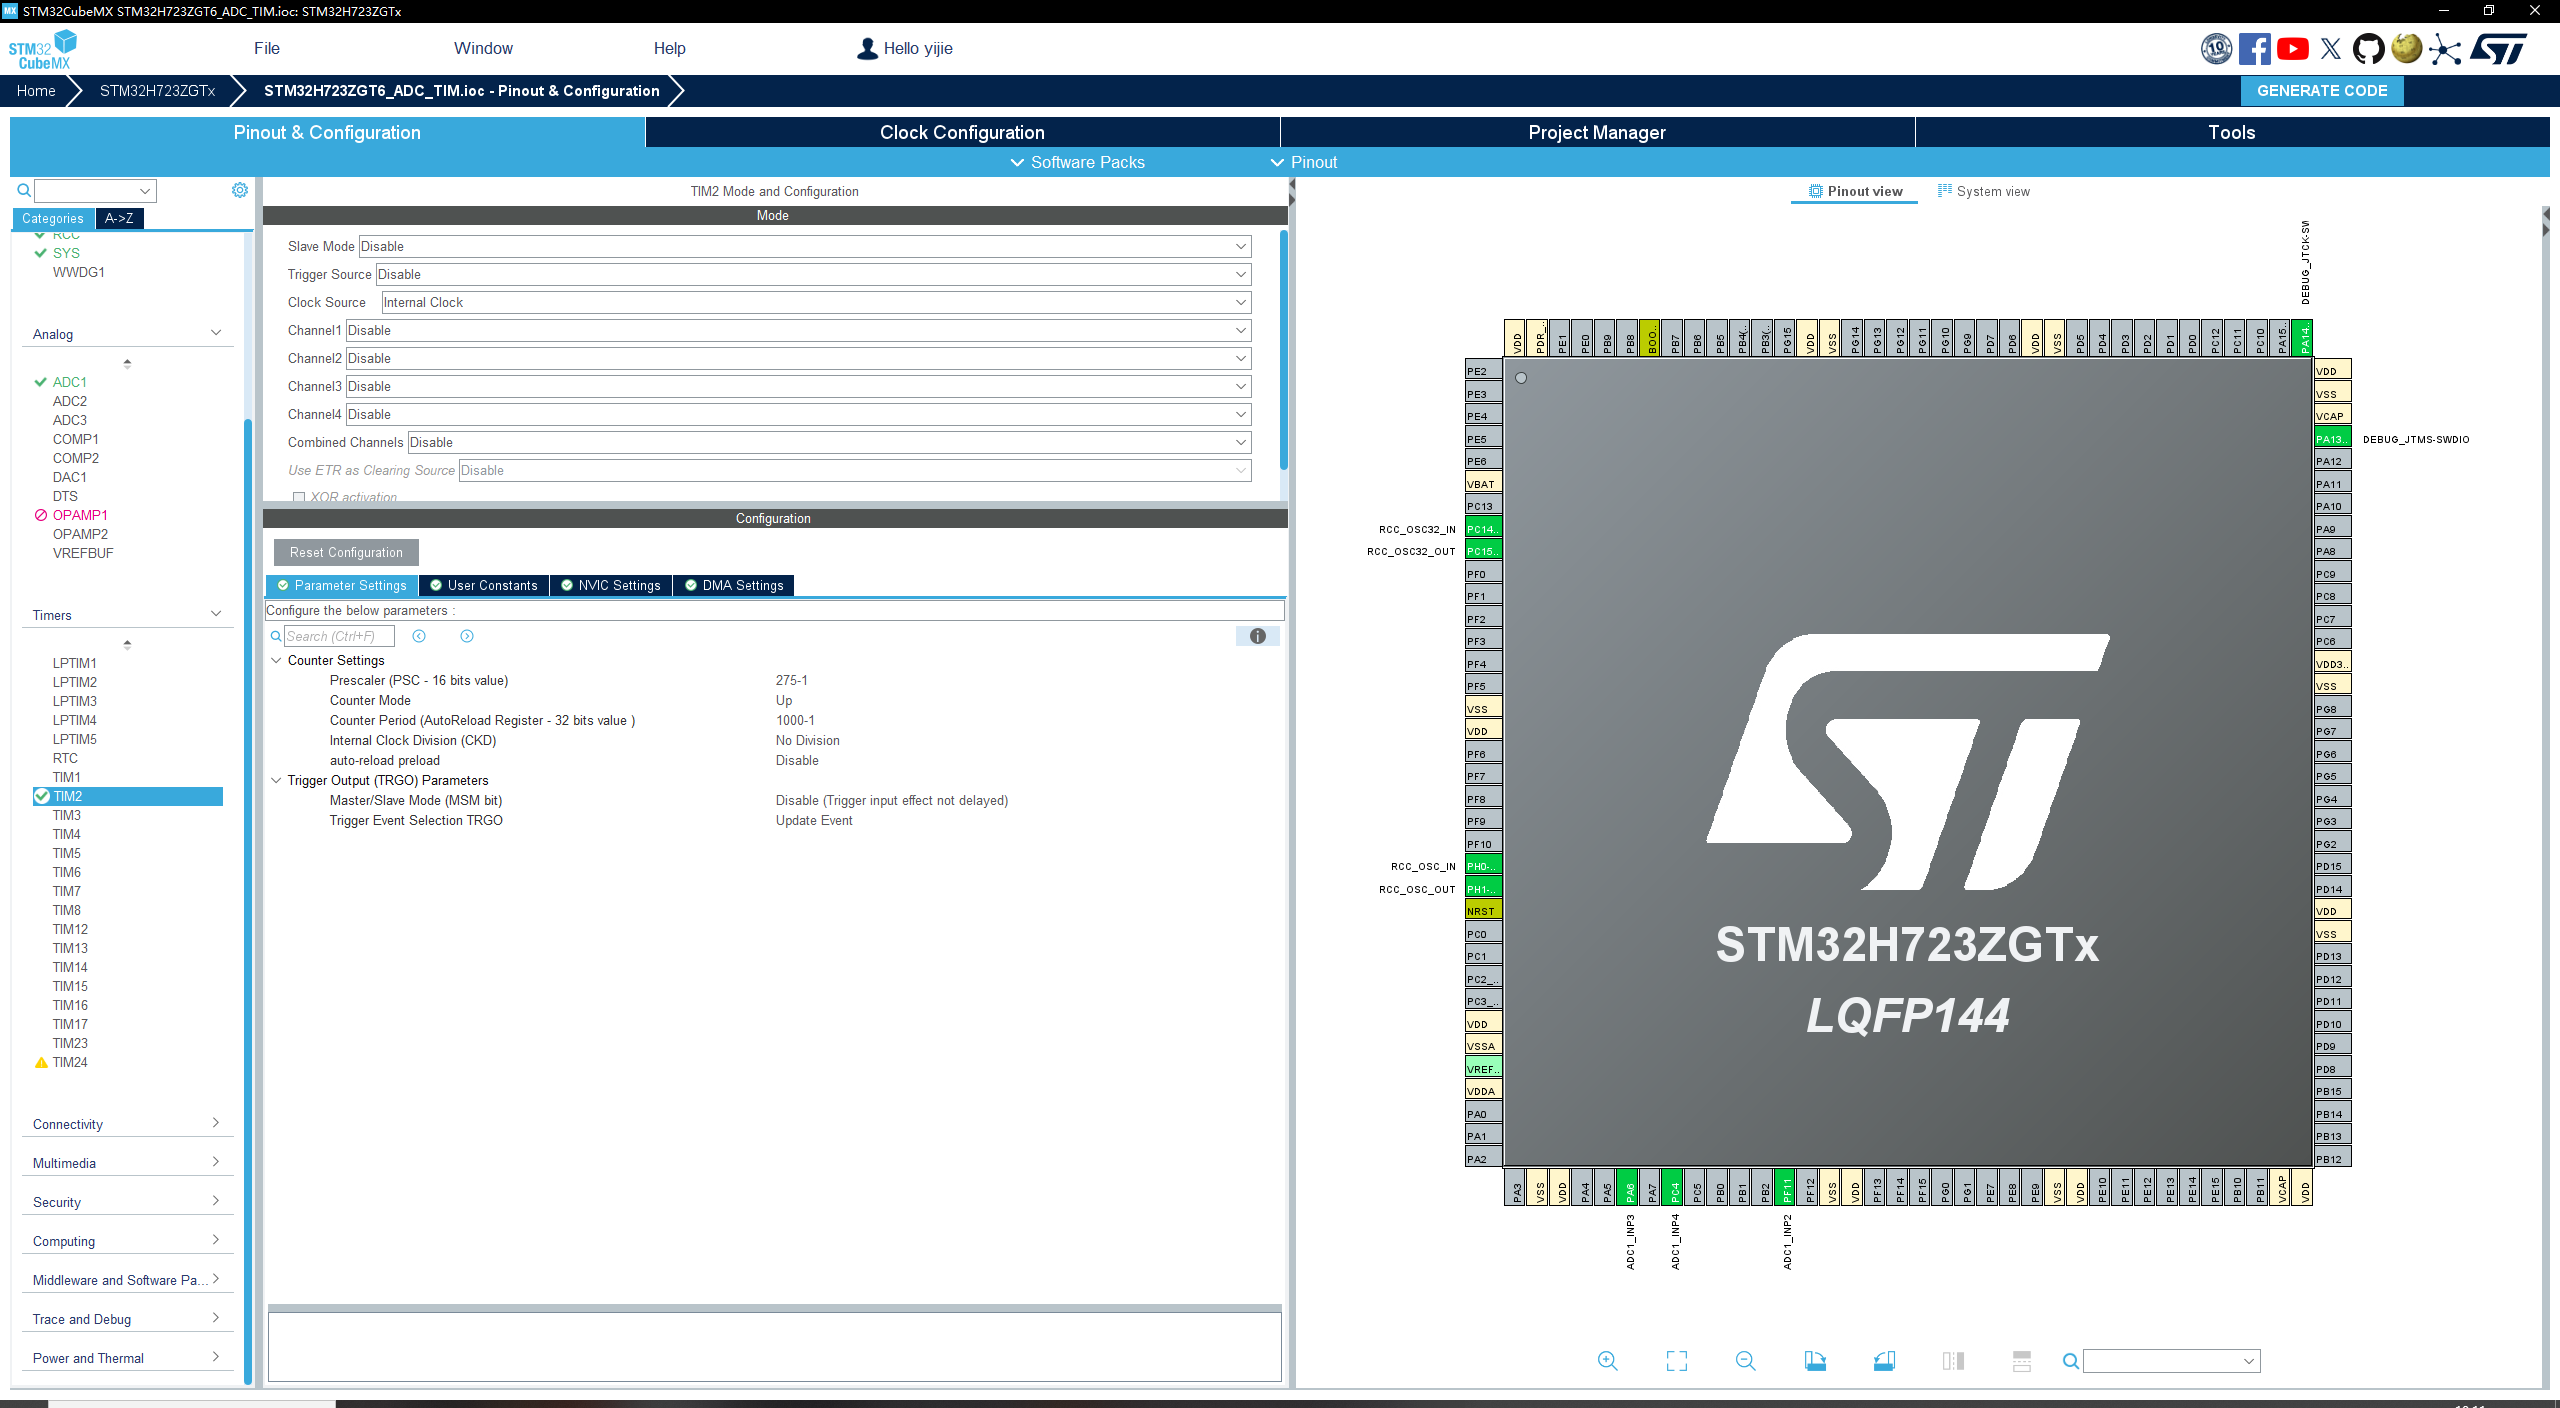The image size is (2560, 1408).
Task: Open the NVIC Settings tab
Action: (x=610, y=585)
